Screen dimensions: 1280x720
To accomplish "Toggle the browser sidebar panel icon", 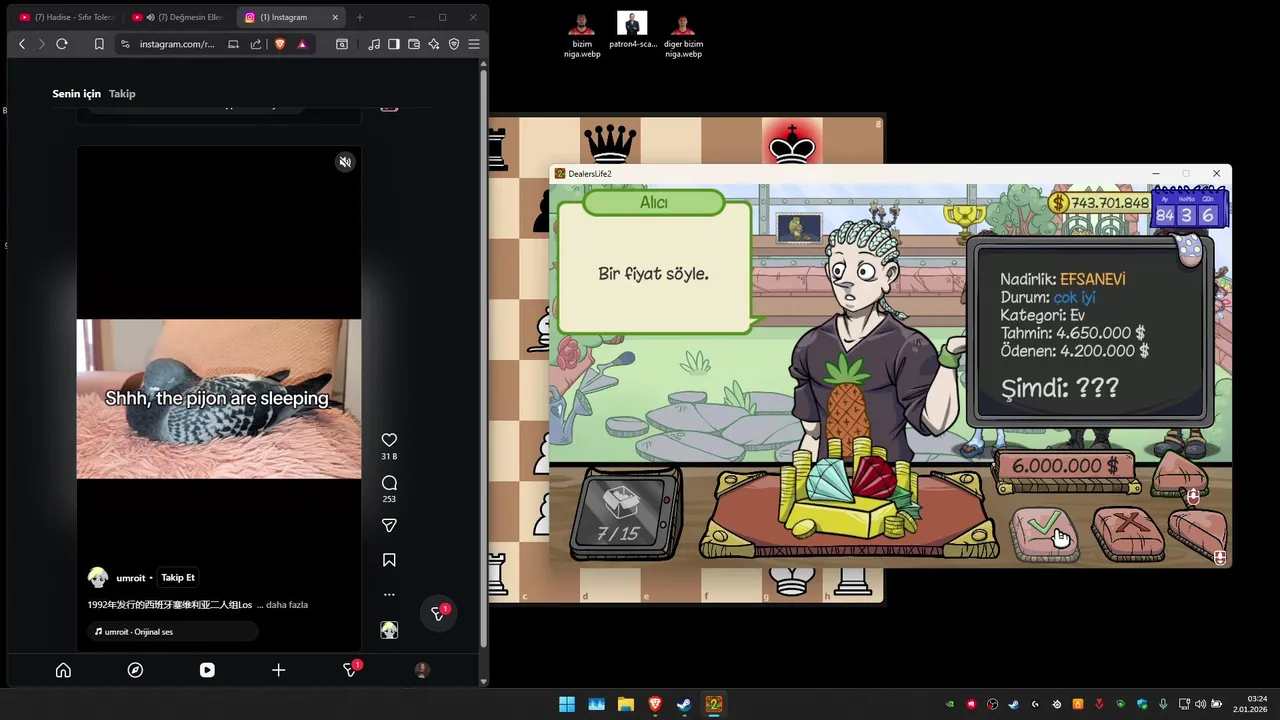I will point(394,44).
